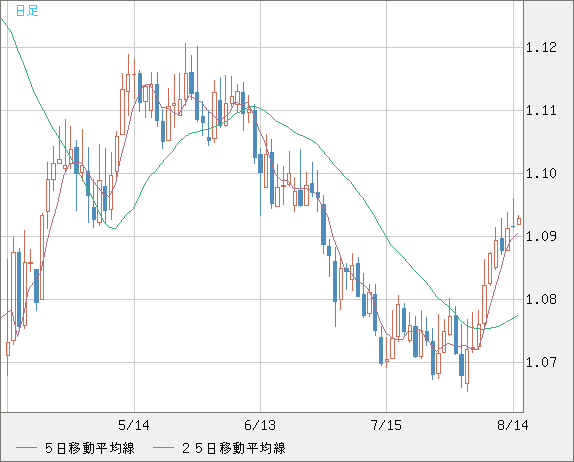Click the green 25-day average legend line

click(163, 448)
